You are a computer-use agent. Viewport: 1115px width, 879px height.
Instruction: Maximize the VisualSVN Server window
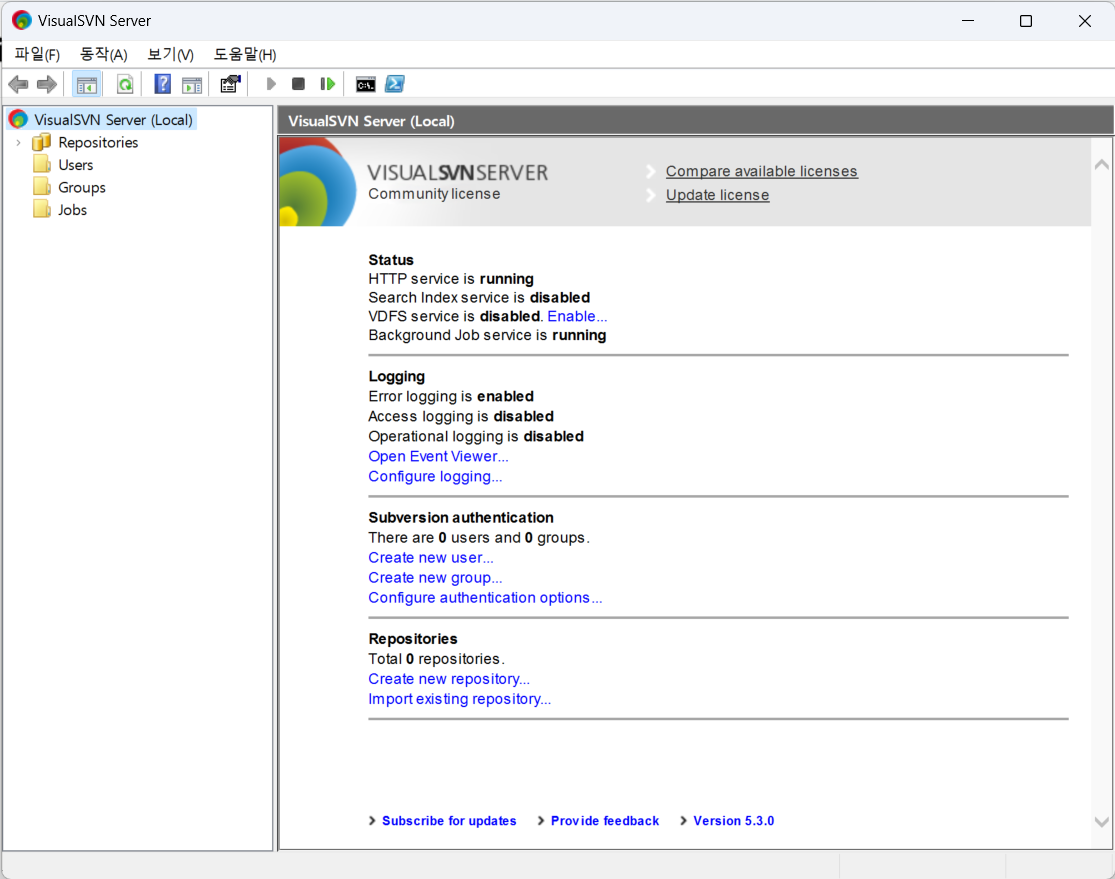tap(1026, 21)
